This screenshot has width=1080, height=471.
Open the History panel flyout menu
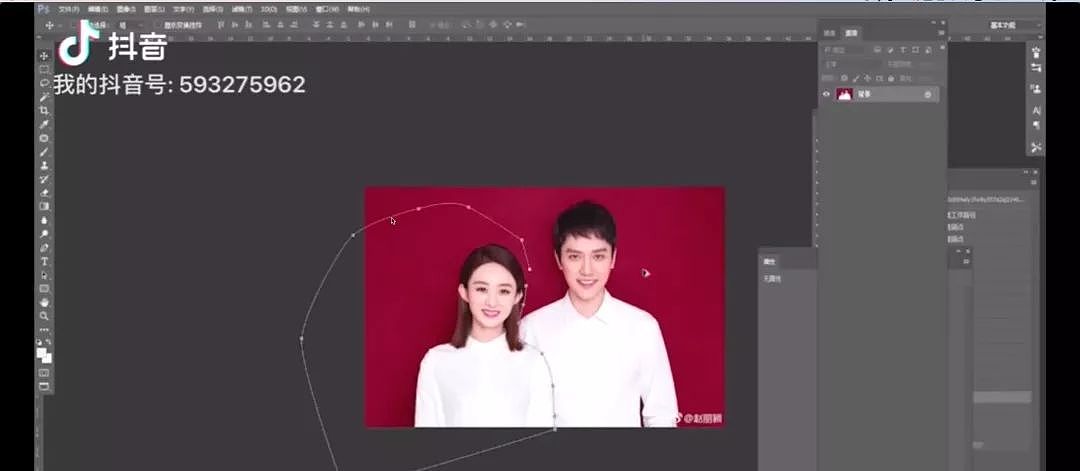pos(1034,182)
